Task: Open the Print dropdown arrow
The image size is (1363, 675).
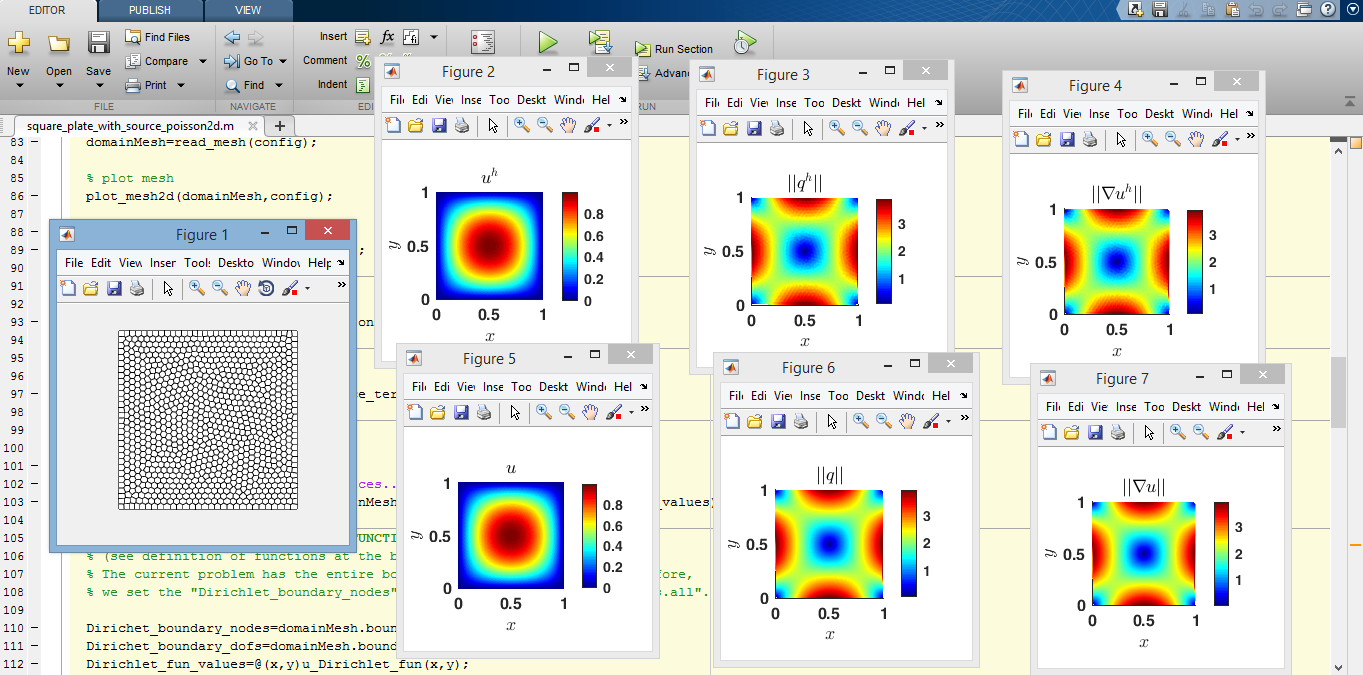Action: (181, 85)
